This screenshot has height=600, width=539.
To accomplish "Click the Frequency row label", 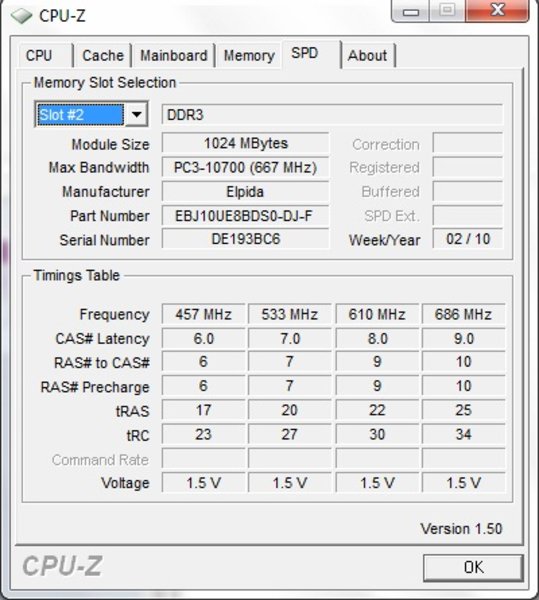I will [114, 315].
